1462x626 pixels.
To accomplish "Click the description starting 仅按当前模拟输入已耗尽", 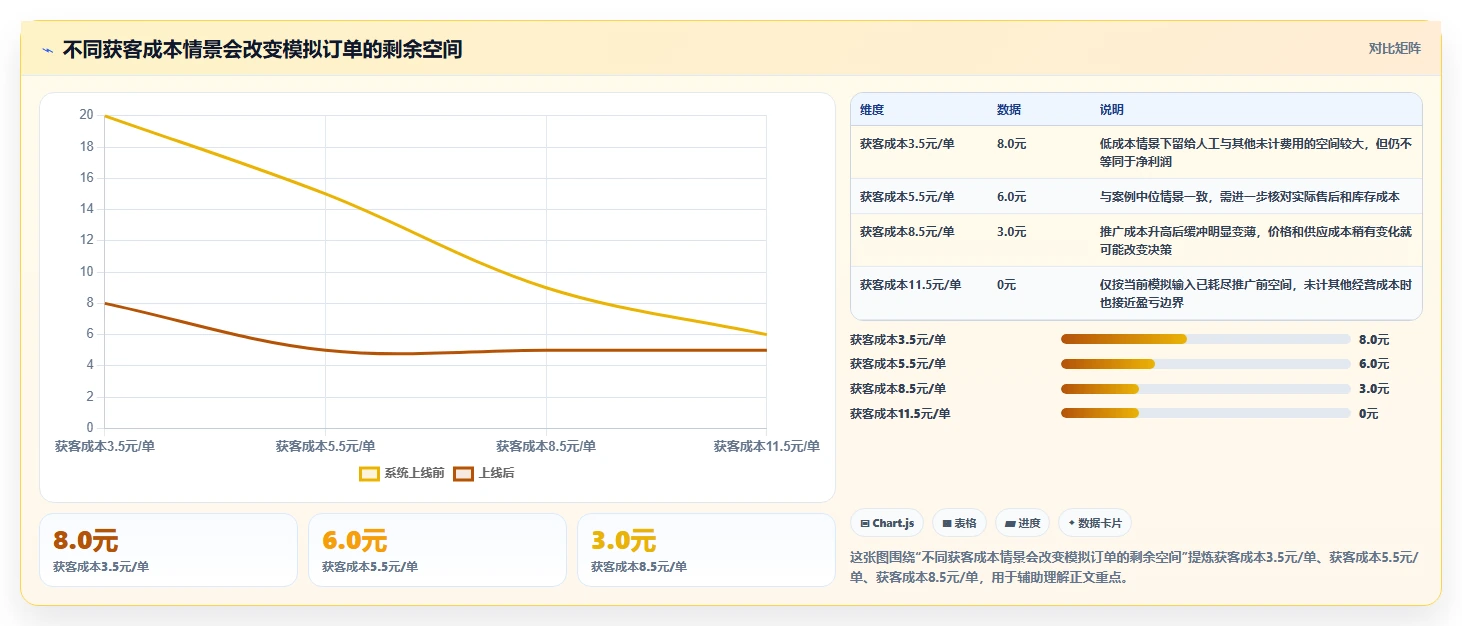I will pyautogui.click(x=1256, y=293).
